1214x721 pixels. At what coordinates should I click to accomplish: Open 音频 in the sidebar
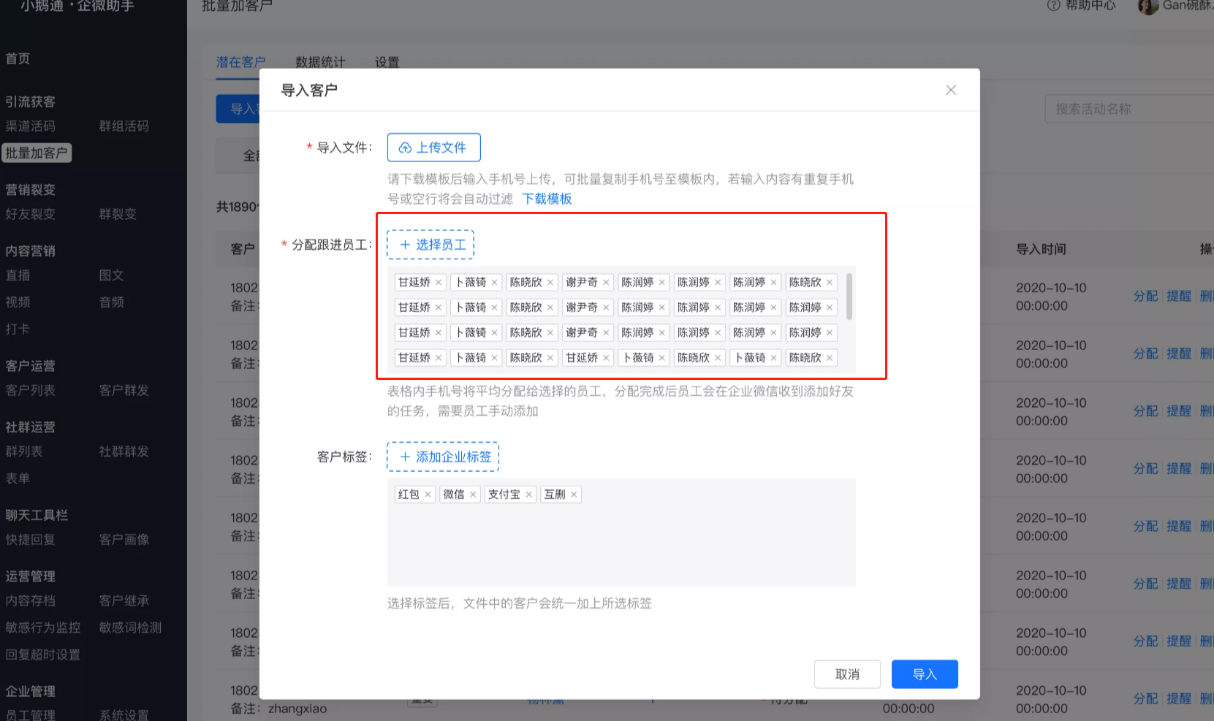point(111,302)
